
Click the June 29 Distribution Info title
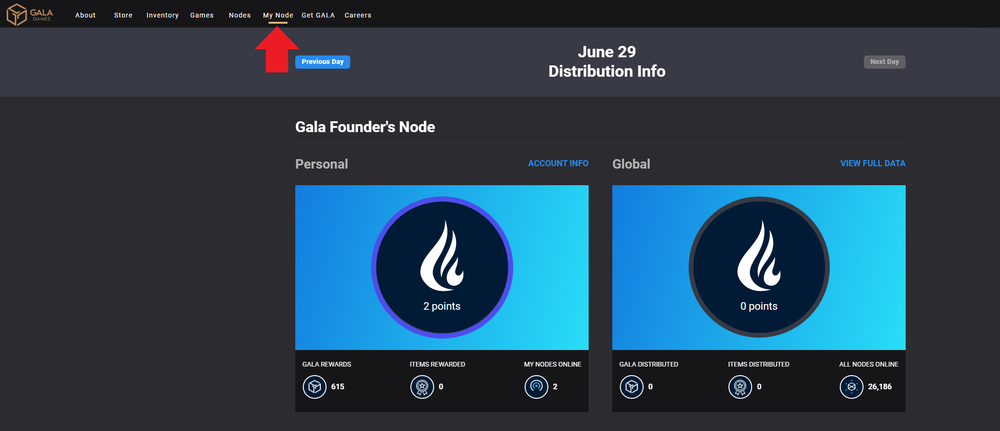(607, 62)
